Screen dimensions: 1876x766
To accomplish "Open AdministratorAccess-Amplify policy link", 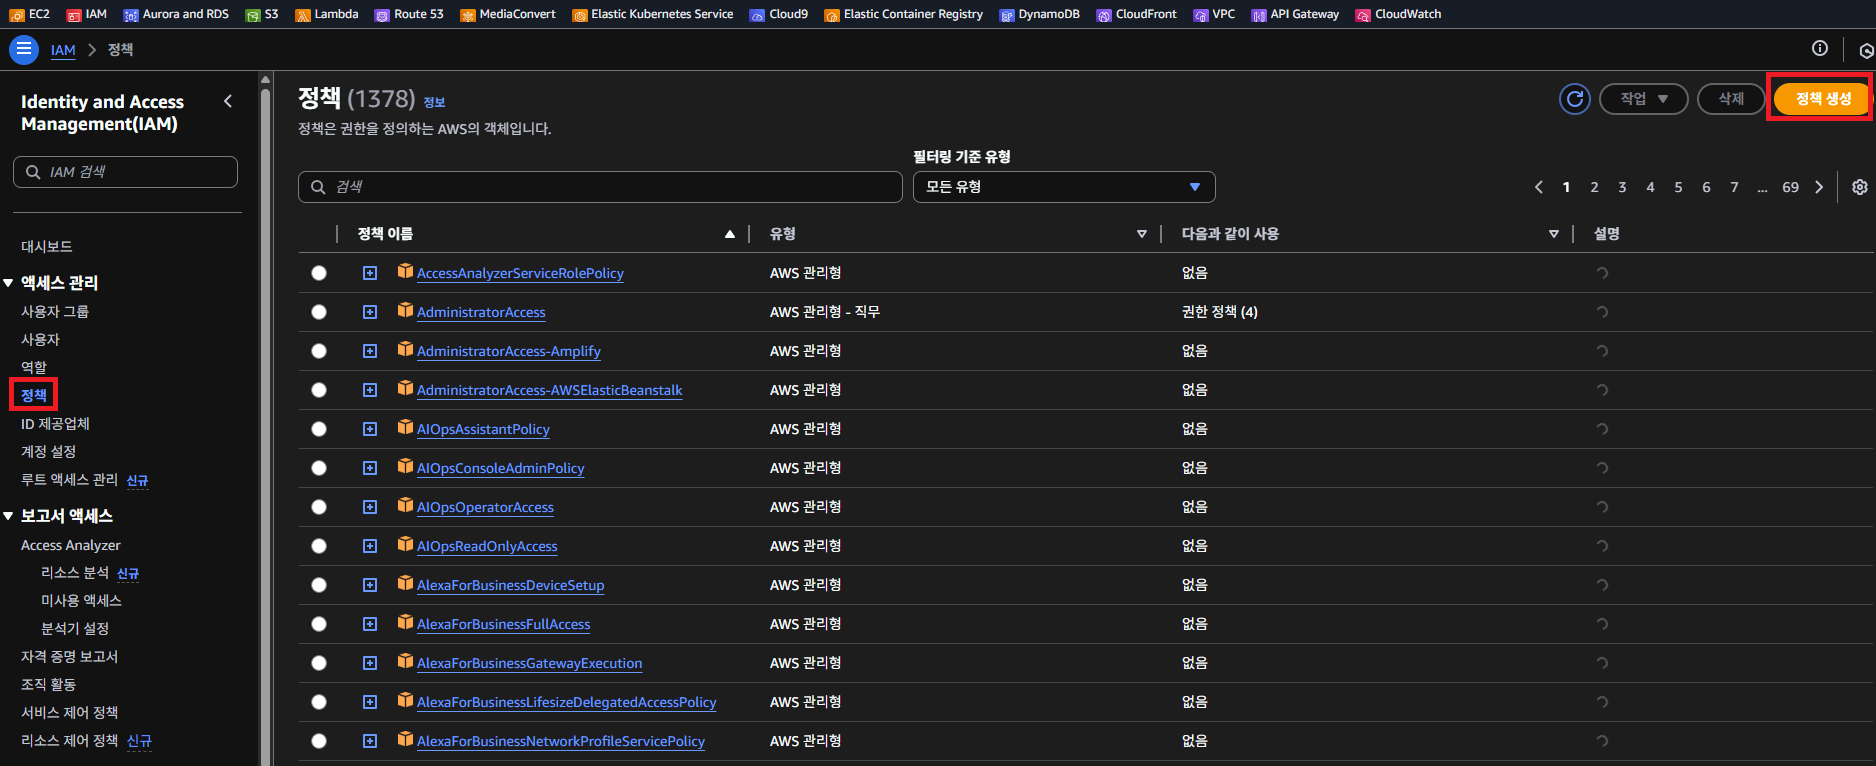I will [509, 351].
